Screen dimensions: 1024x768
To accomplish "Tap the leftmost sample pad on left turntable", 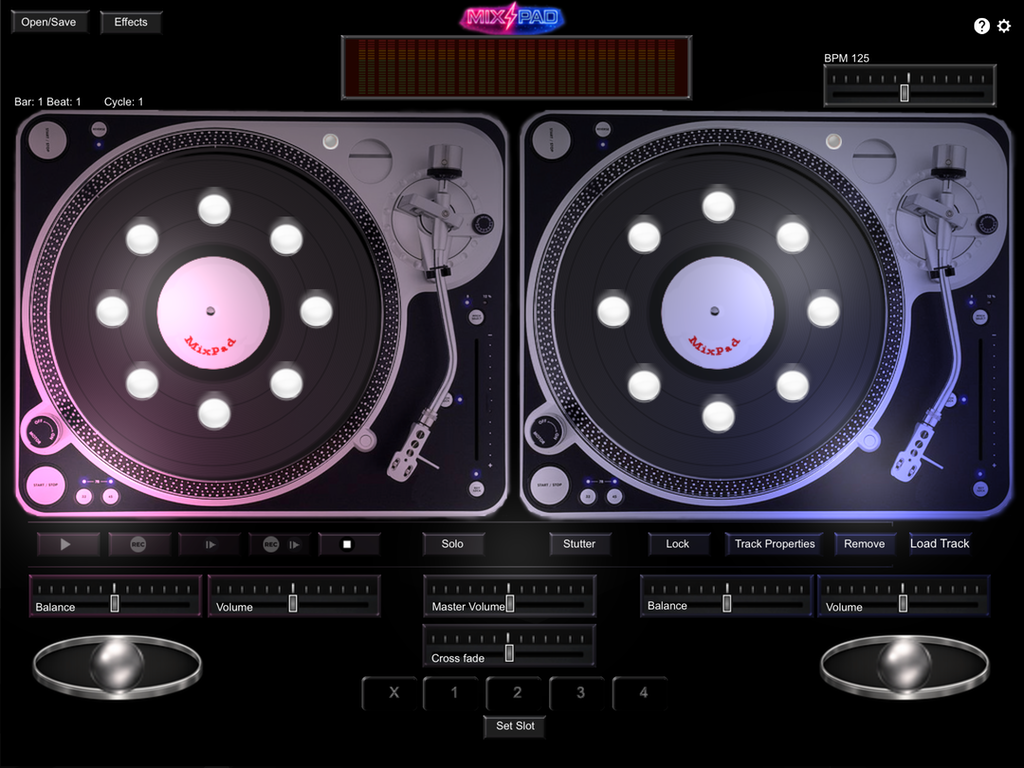I will pos(112,311).
